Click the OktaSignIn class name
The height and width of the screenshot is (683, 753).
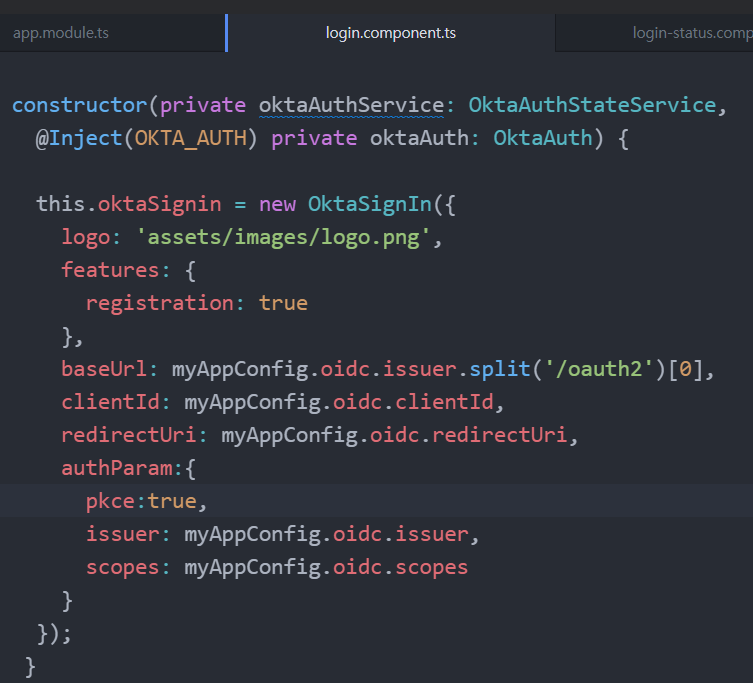coord(370,204)
